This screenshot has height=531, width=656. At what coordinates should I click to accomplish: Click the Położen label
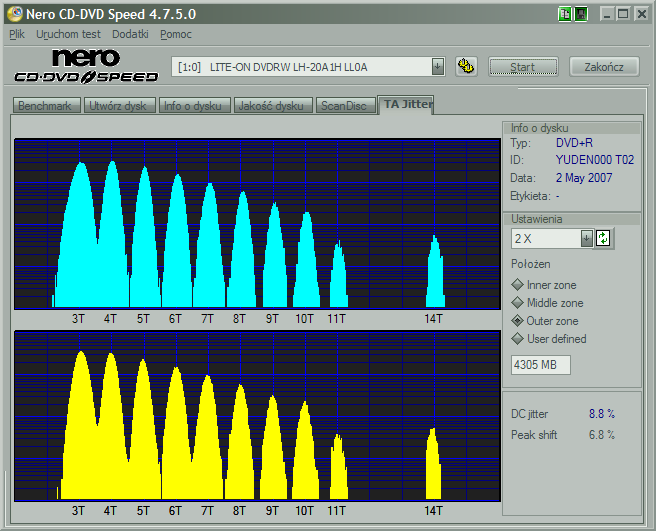tap(530, 264)
